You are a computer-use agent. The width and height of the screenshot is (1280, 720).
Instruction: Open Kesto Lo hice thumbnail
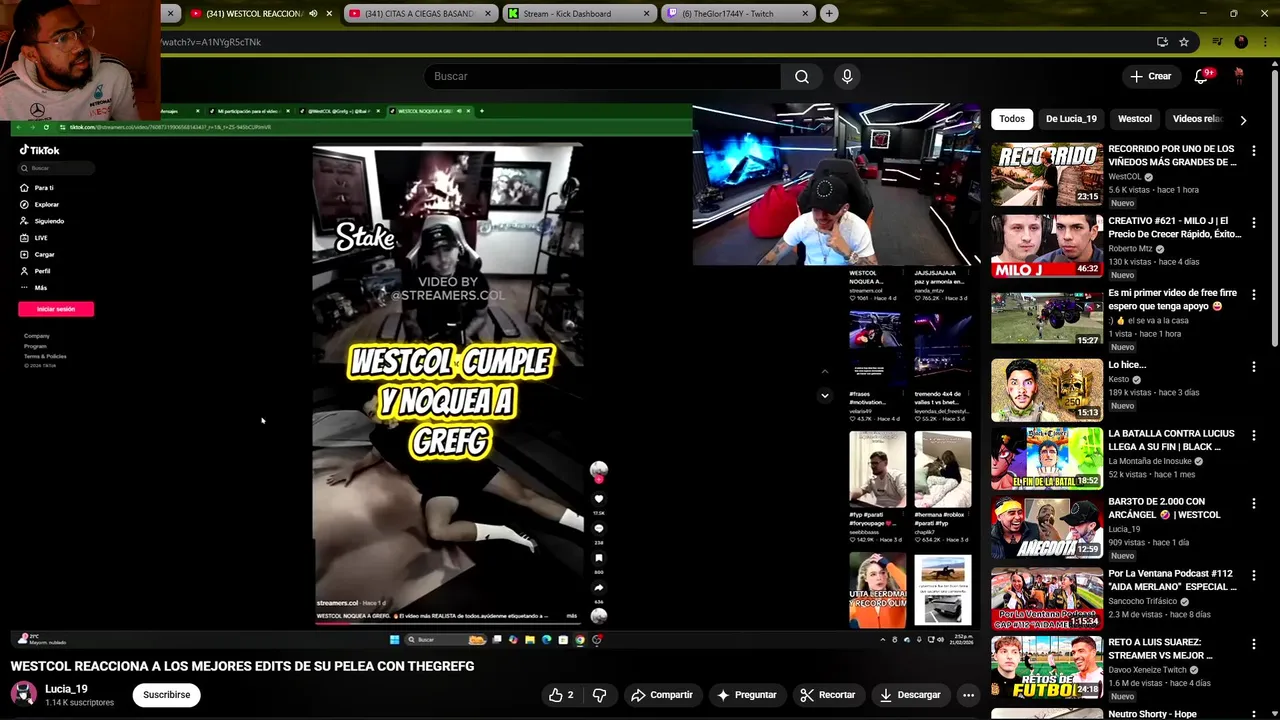coord(1047,390)
